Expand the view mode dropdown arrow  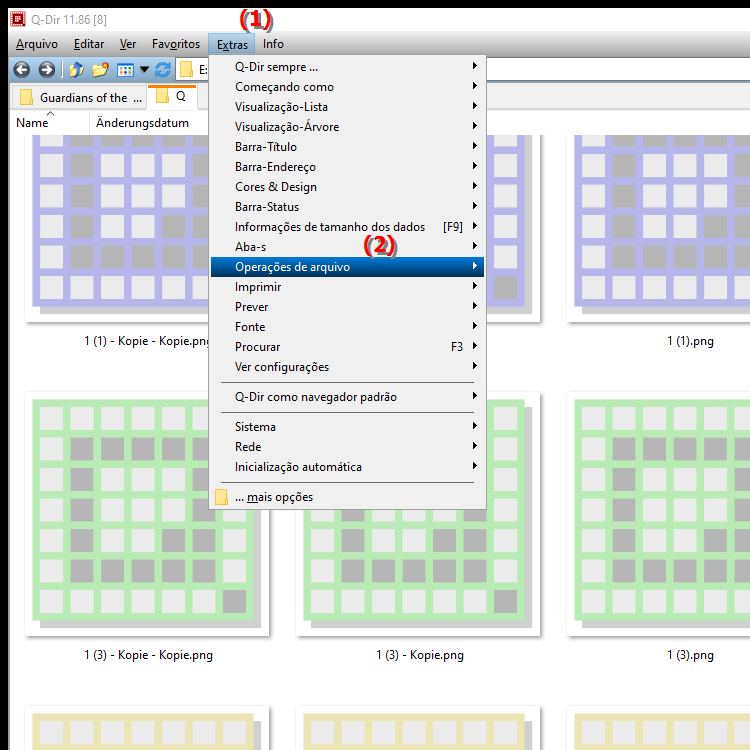coord(144,70)
